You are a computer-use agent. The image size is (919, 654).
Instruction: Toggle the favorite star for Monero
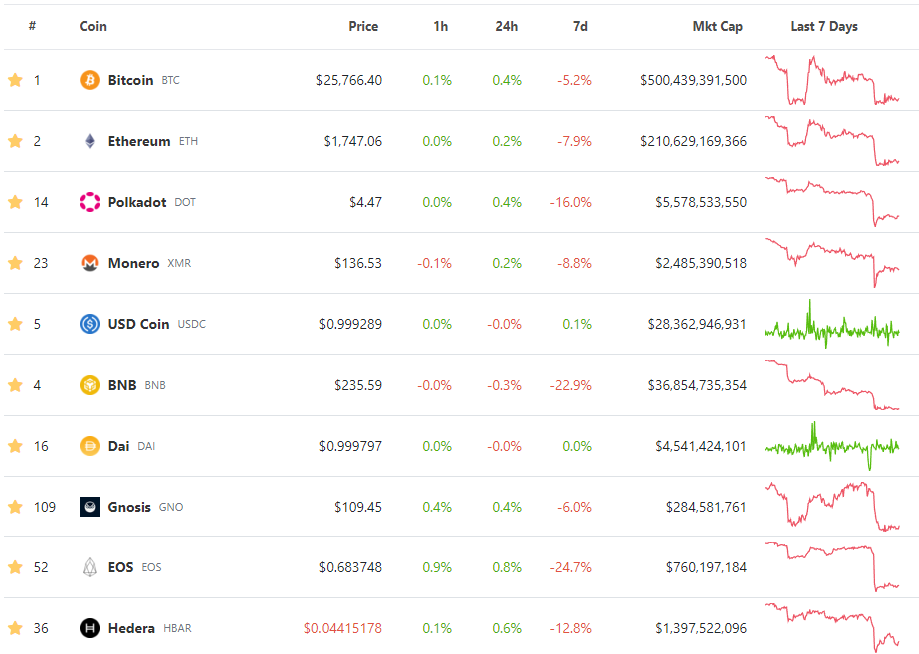[x=15, y=263]
